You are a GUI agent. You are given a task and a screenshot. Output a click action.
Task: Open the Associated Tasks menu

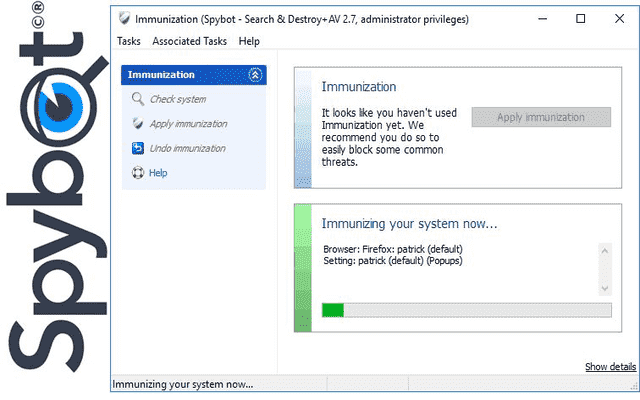pyautogui.click(x=189, y=41)
